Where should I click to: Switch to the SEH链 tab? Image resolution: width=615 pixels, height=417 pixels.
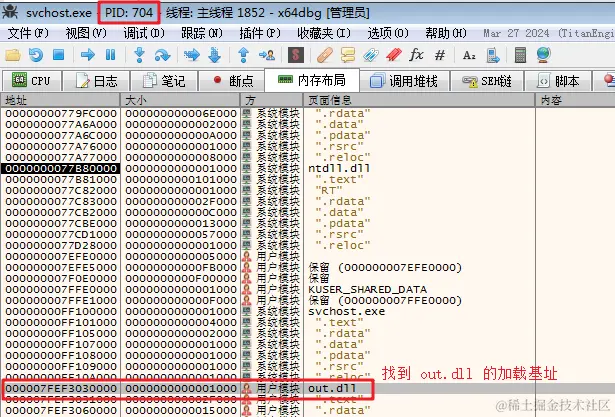click(x=487, y=81)
